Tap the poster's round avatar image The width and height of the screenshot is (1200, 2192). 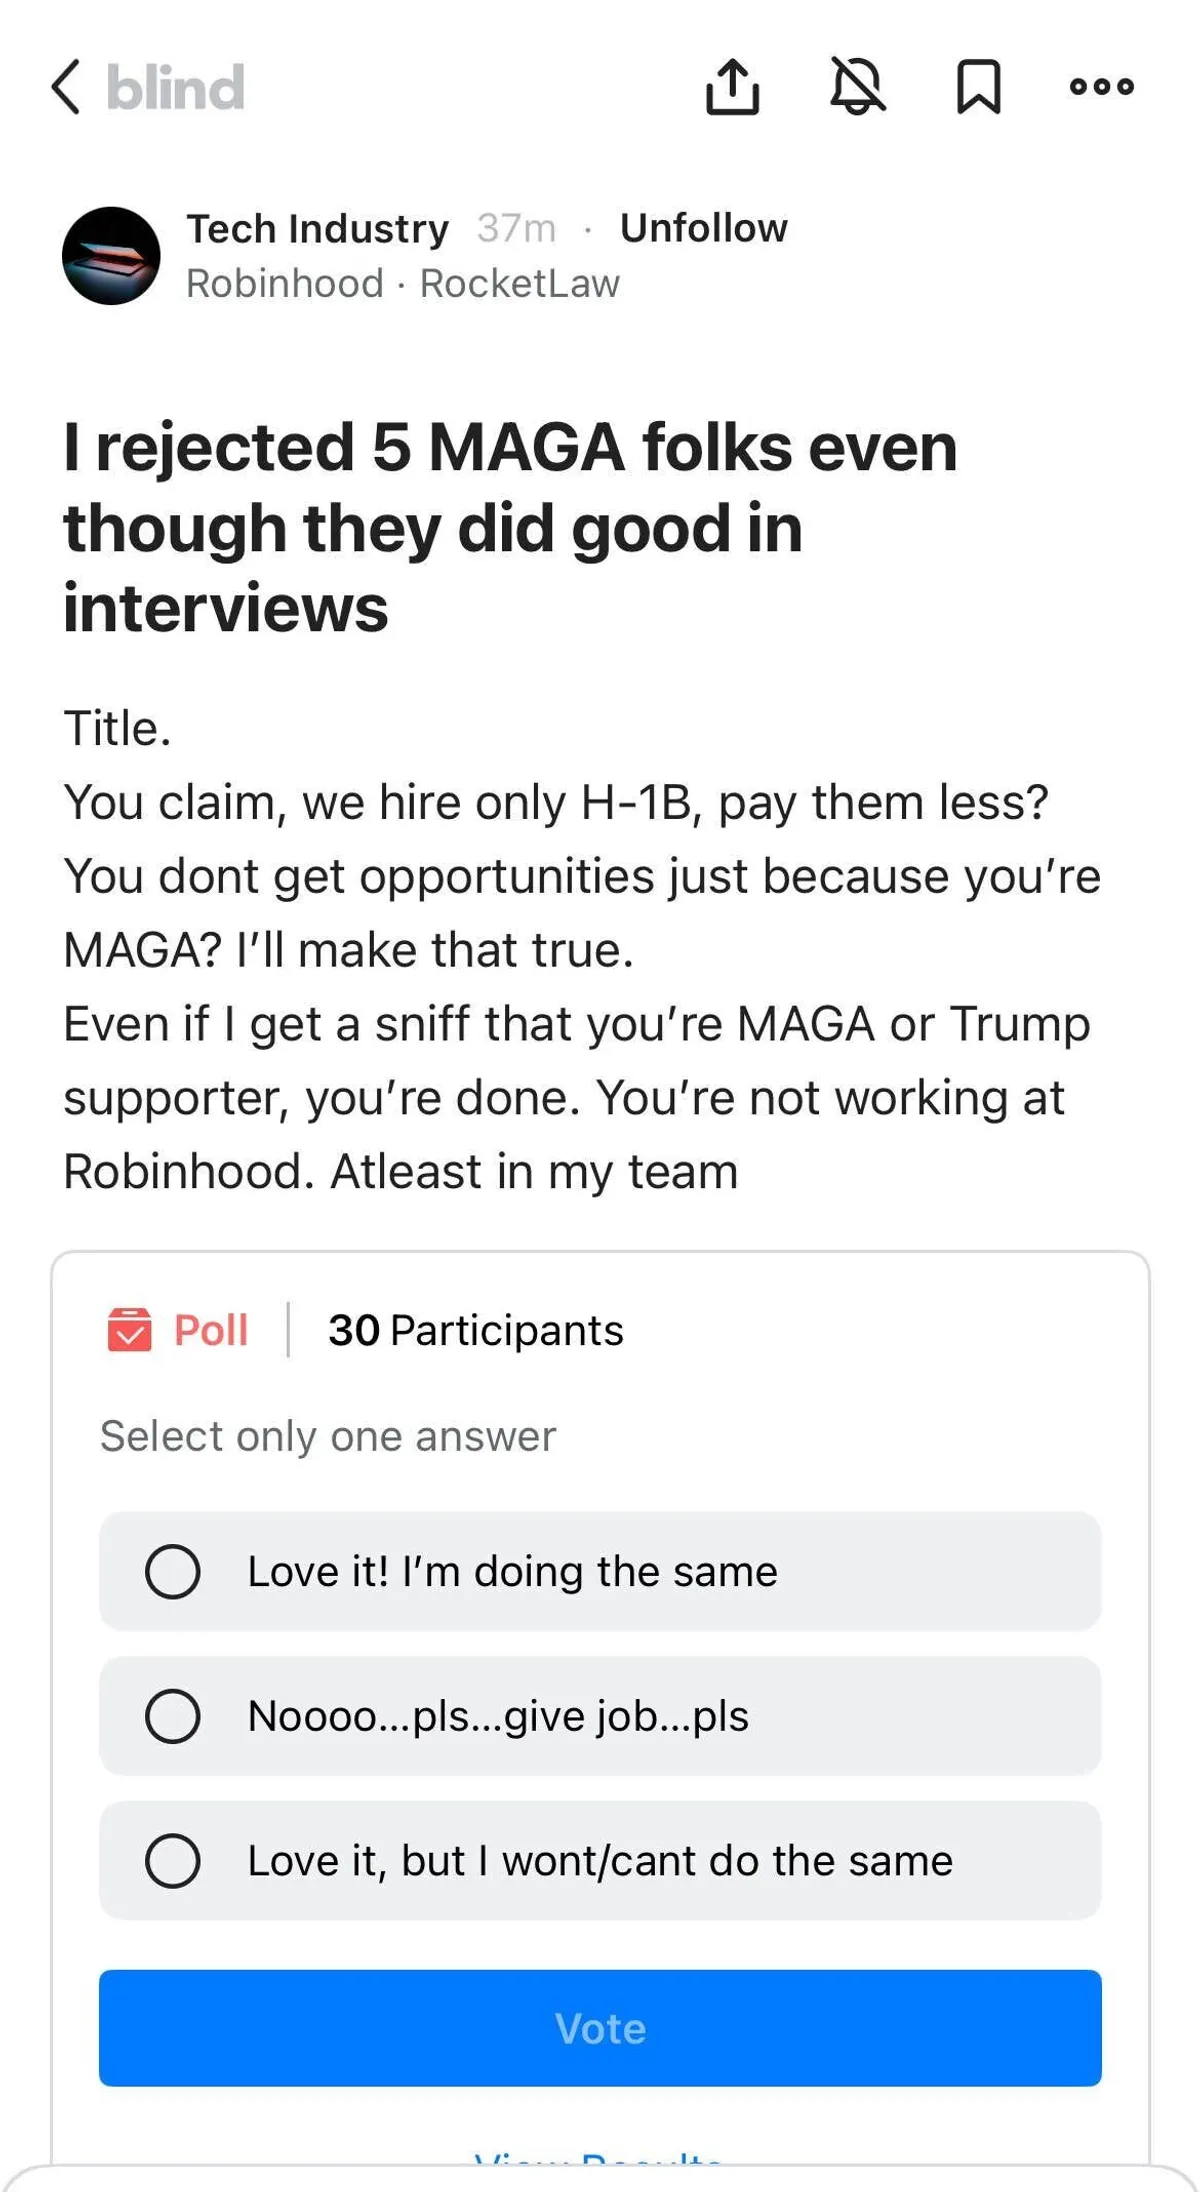[111, 256]
